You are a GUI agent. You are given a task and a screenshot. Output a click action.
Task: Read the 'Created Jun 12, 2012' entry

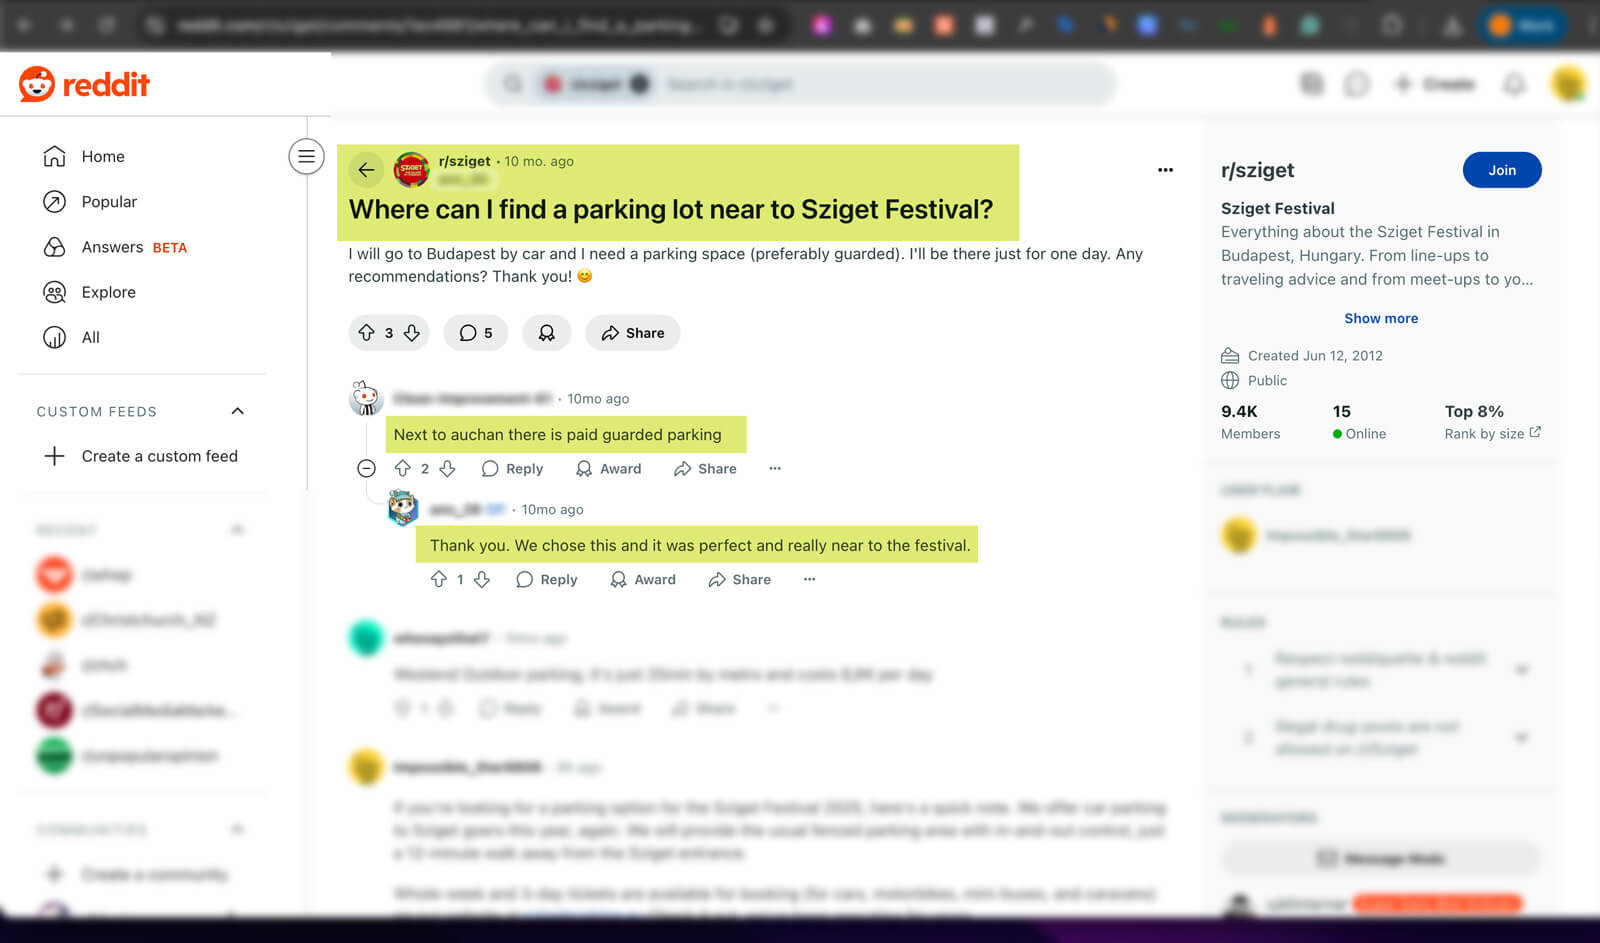(x=1302, y=355)
